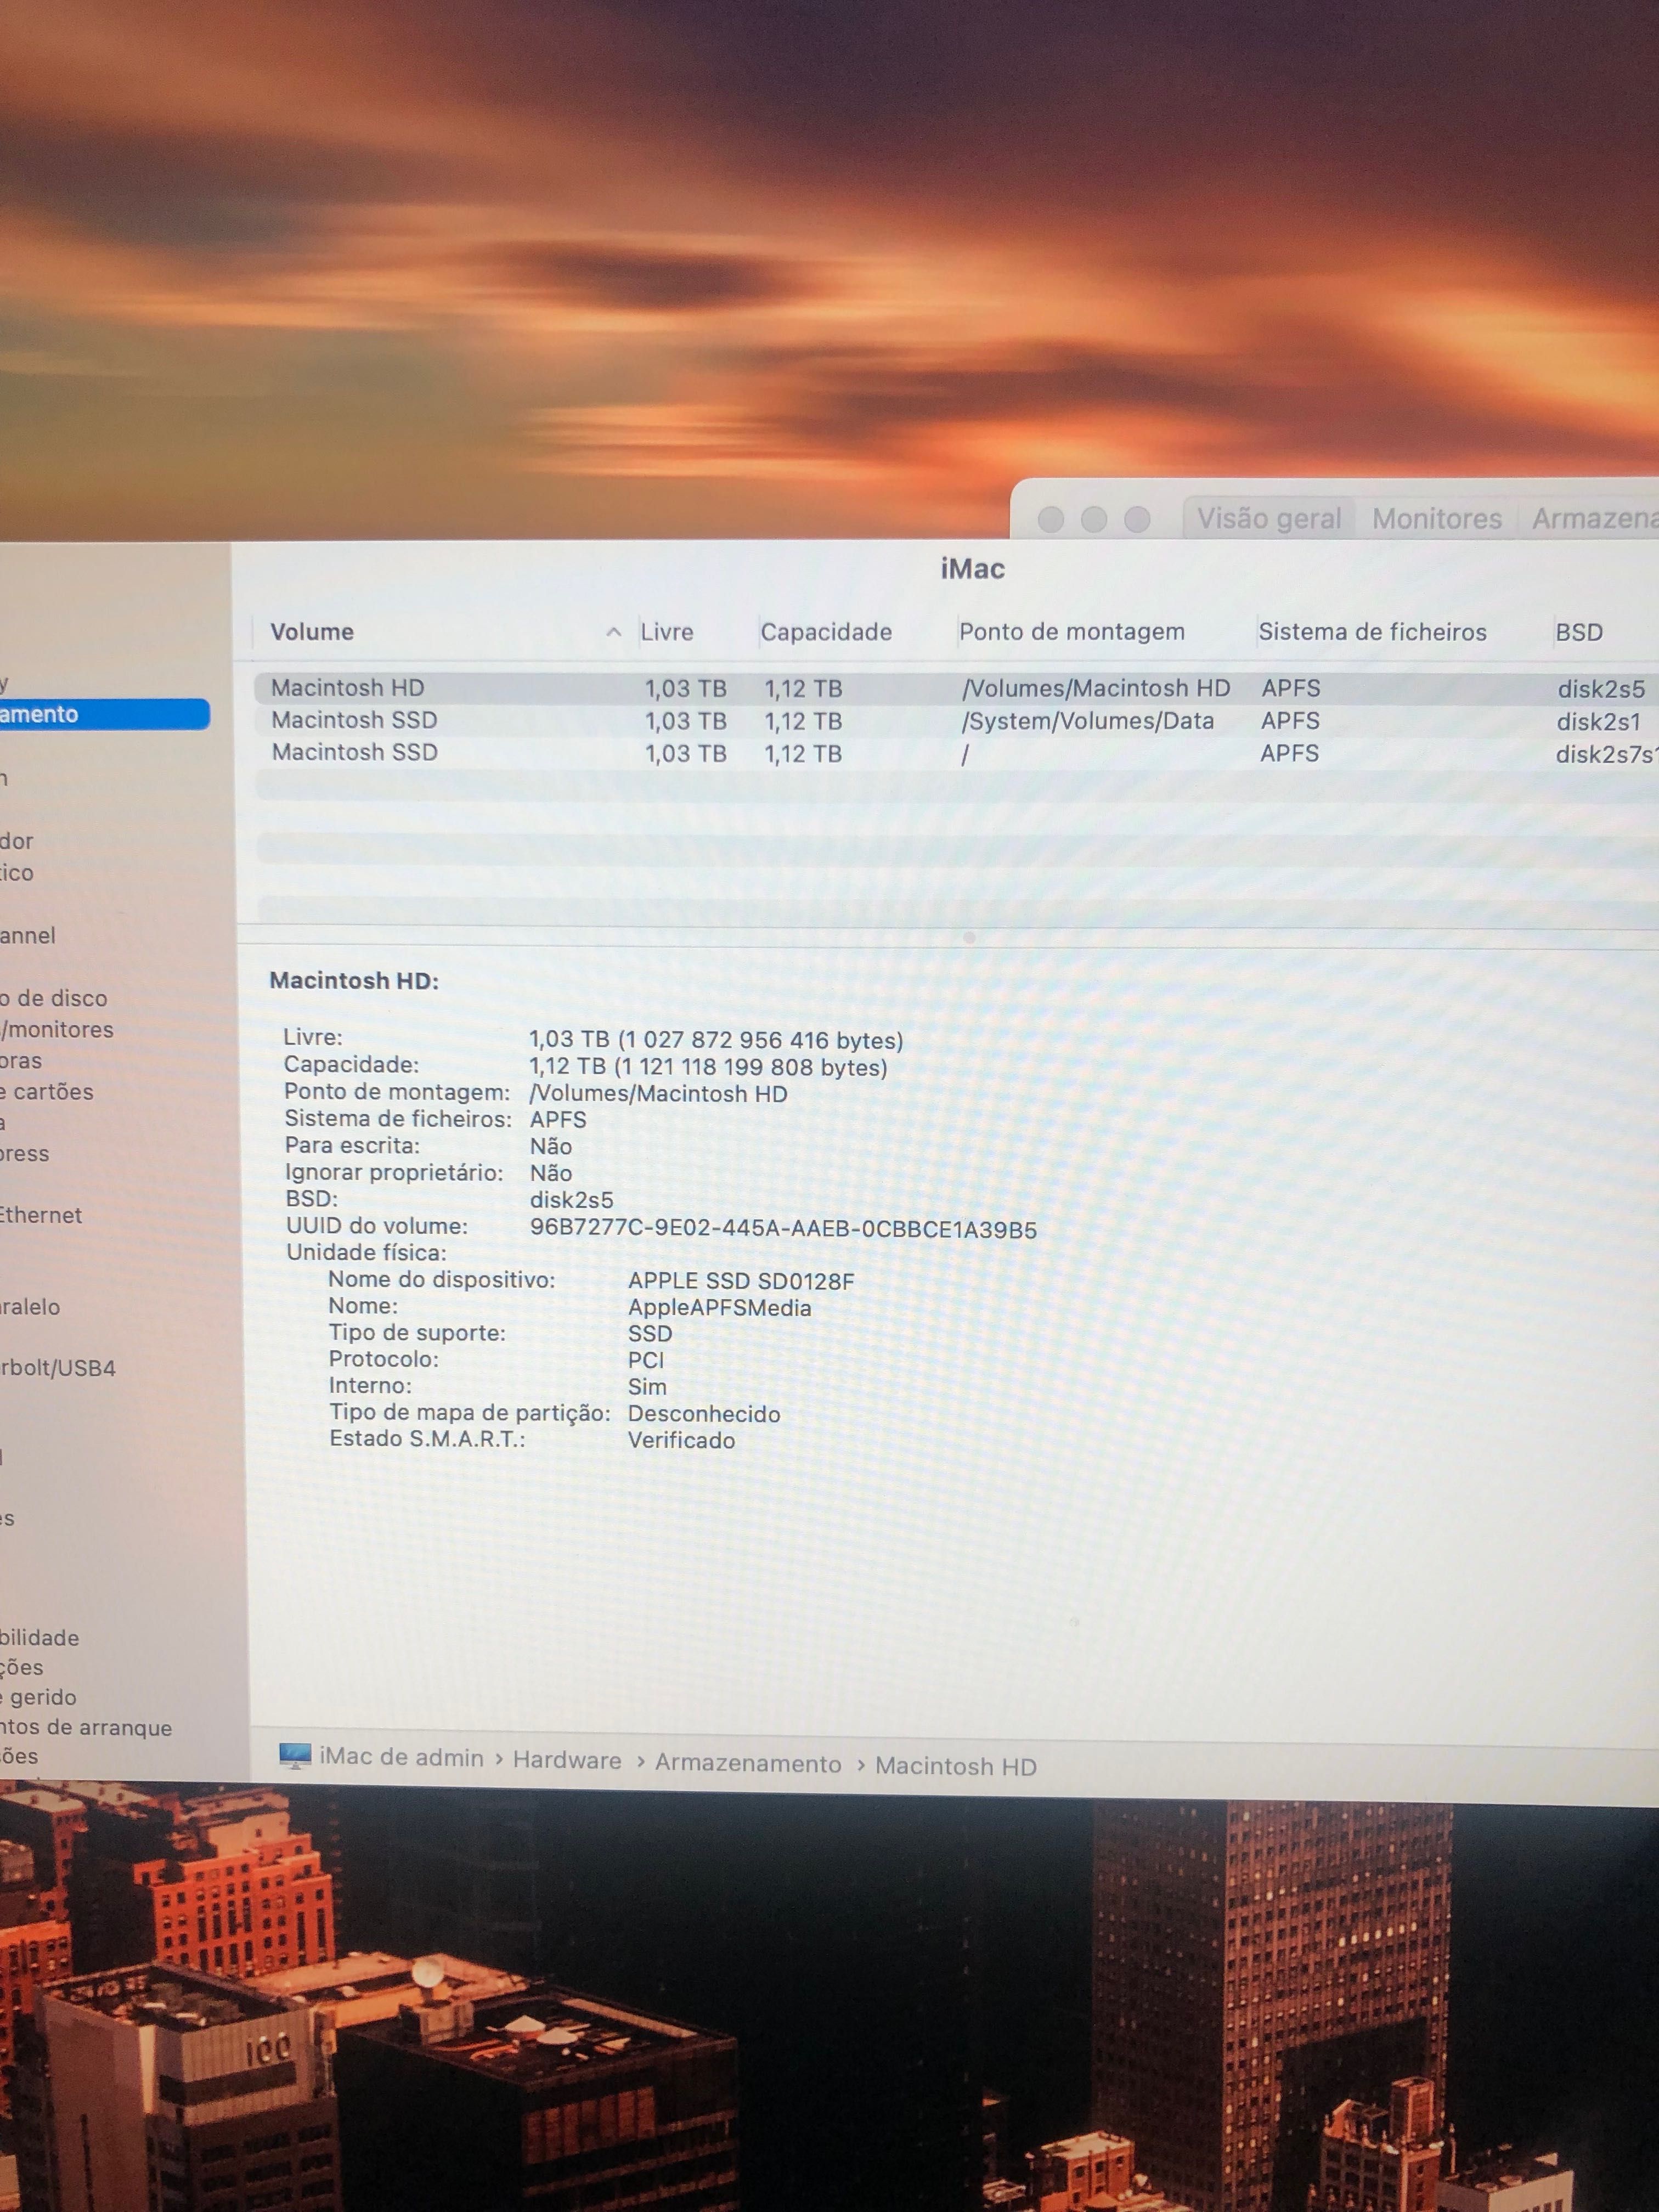Select the Ethernet sidebar item
1659x2212 pixels.
pos(41,1215)
